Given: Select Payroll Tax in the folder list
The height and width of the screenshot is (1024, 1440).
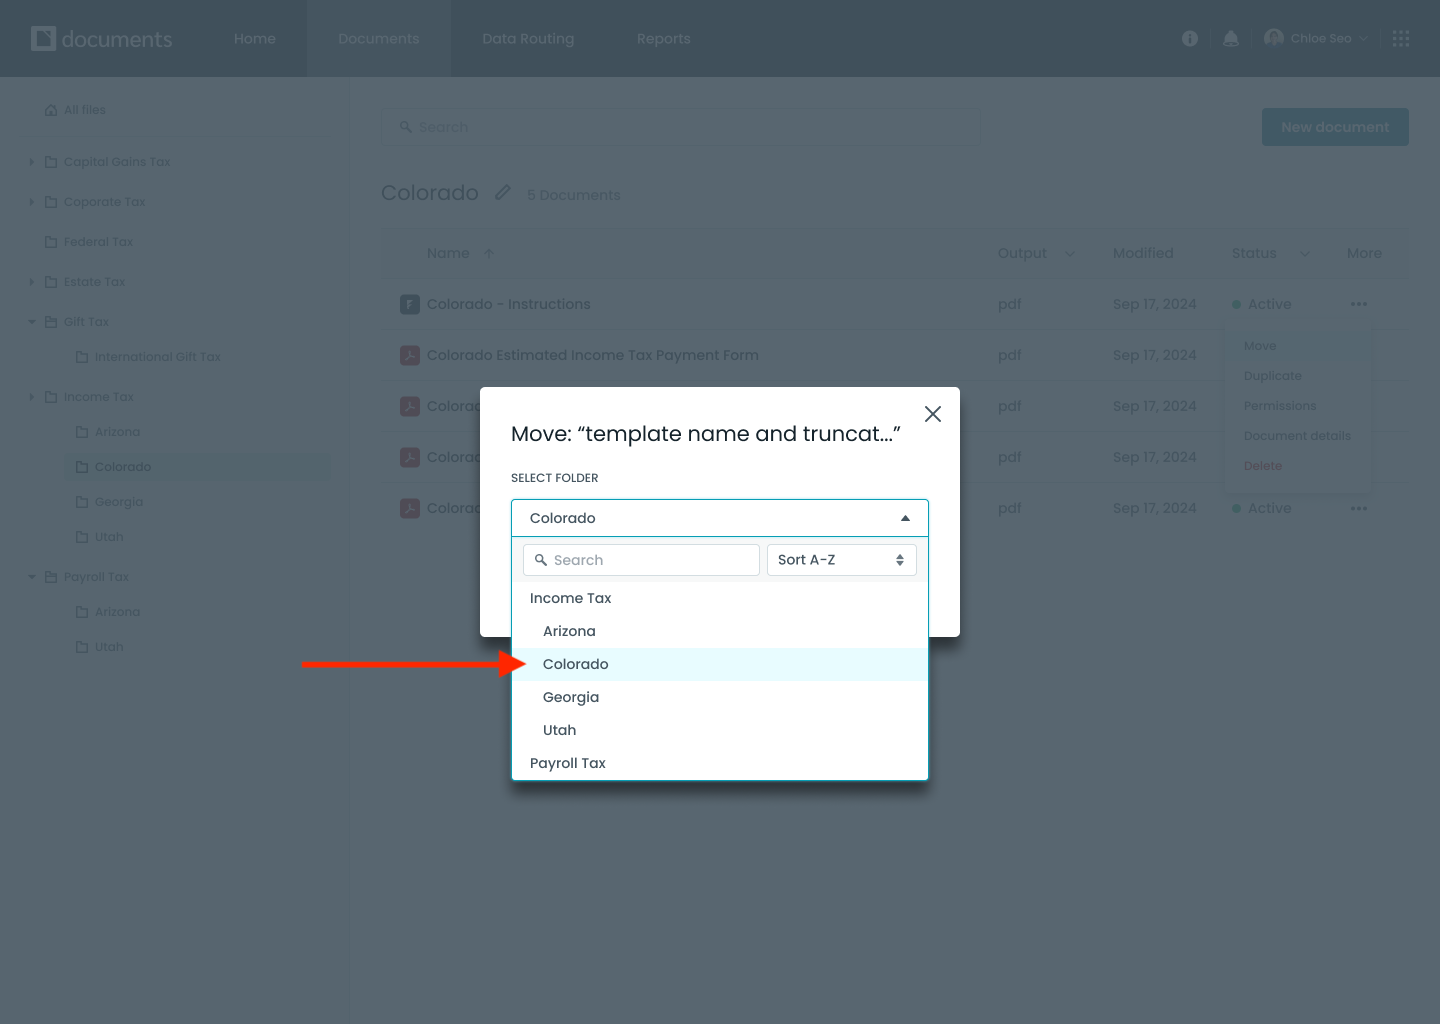Looking at the screenshot, I should pos(568,763).
